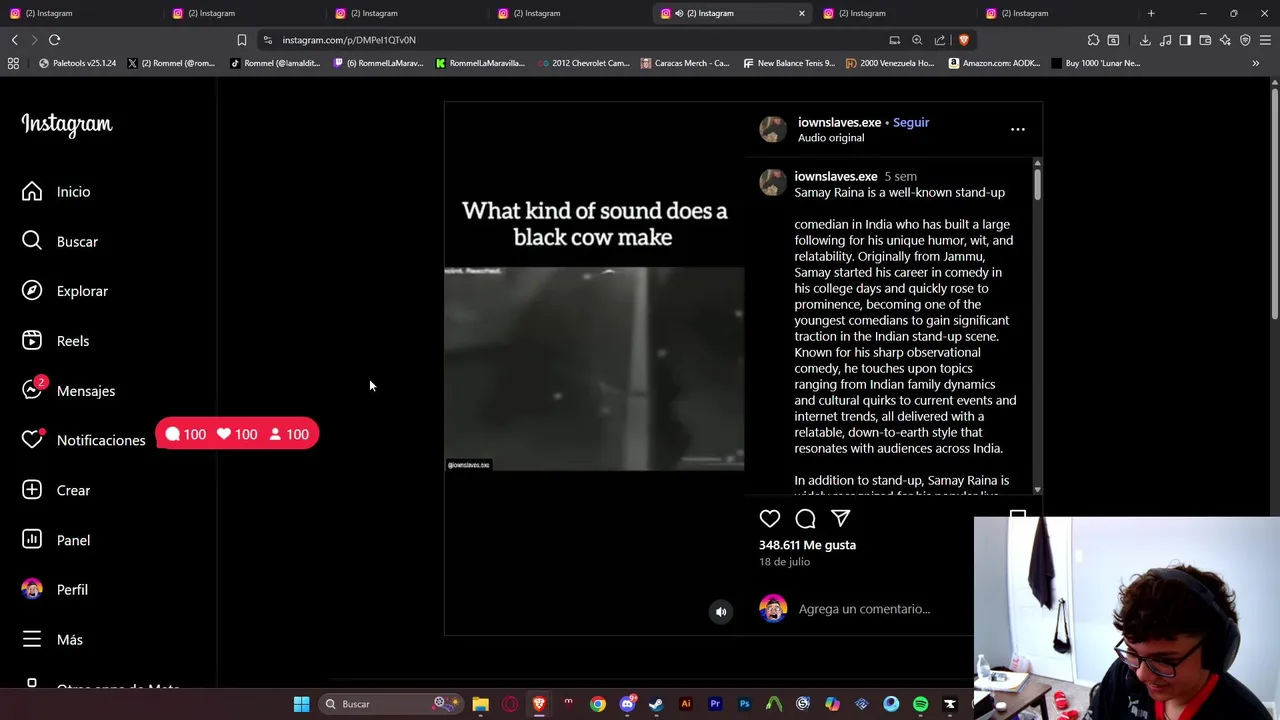Open browser extensions puzzle icon
The height and width of the screenshot is (720, 1280).
coord(1093,40)
